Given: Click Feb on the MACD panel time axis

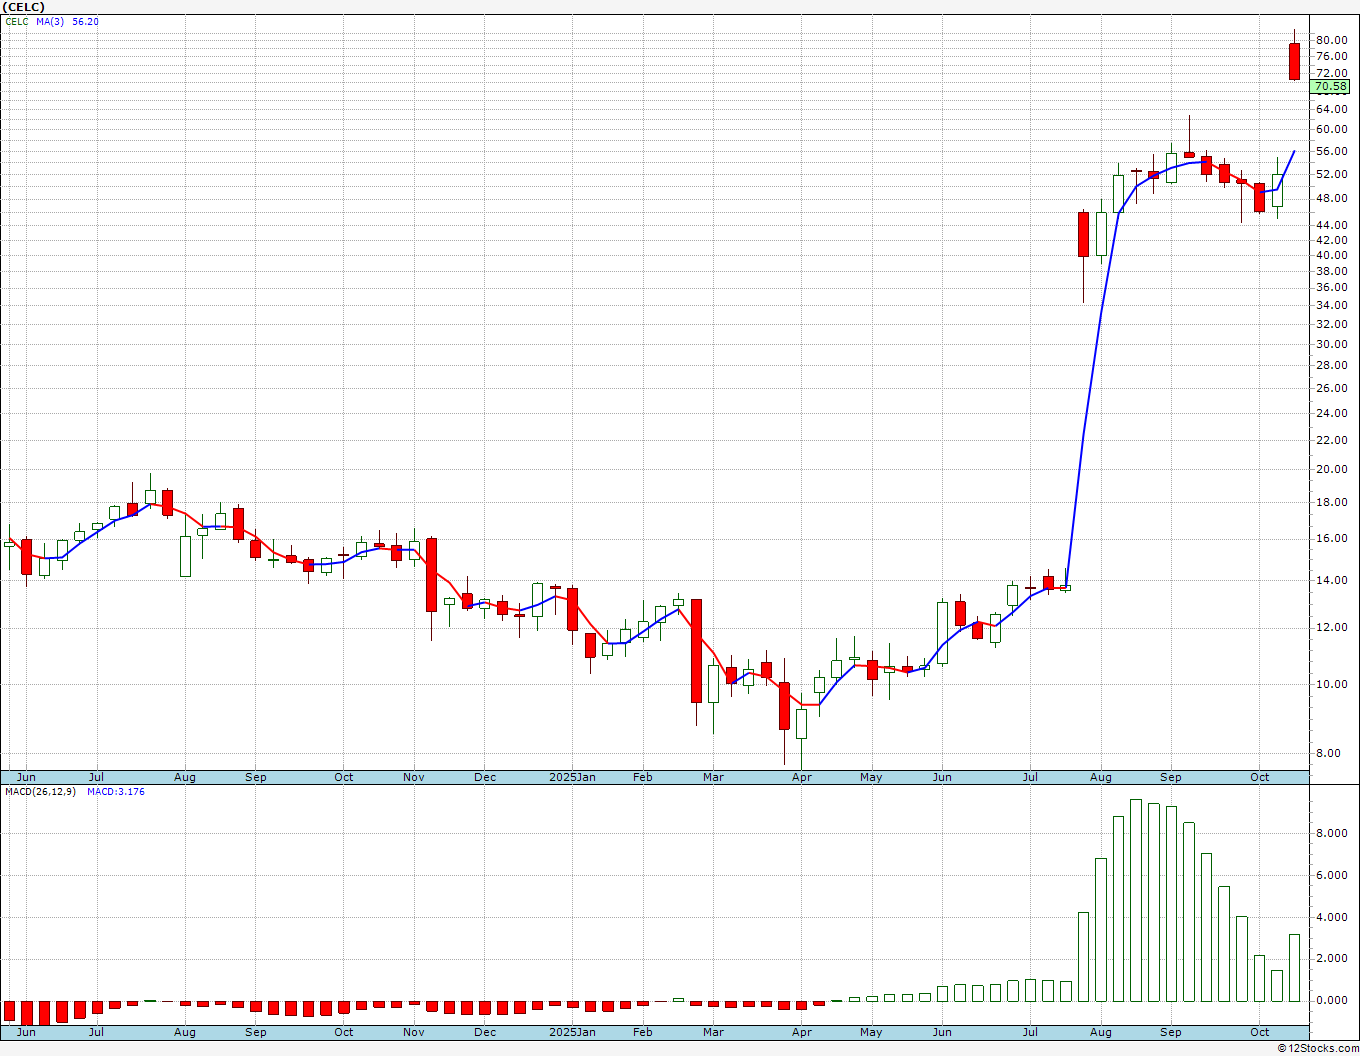Looking at the screenshot, I should pos(643,1032).
